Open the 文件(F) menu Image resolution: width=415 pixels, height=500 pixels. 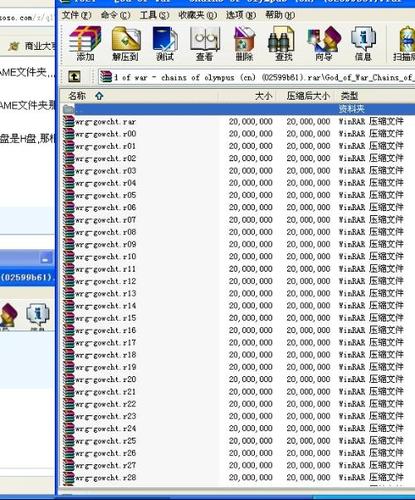(76, 15)
